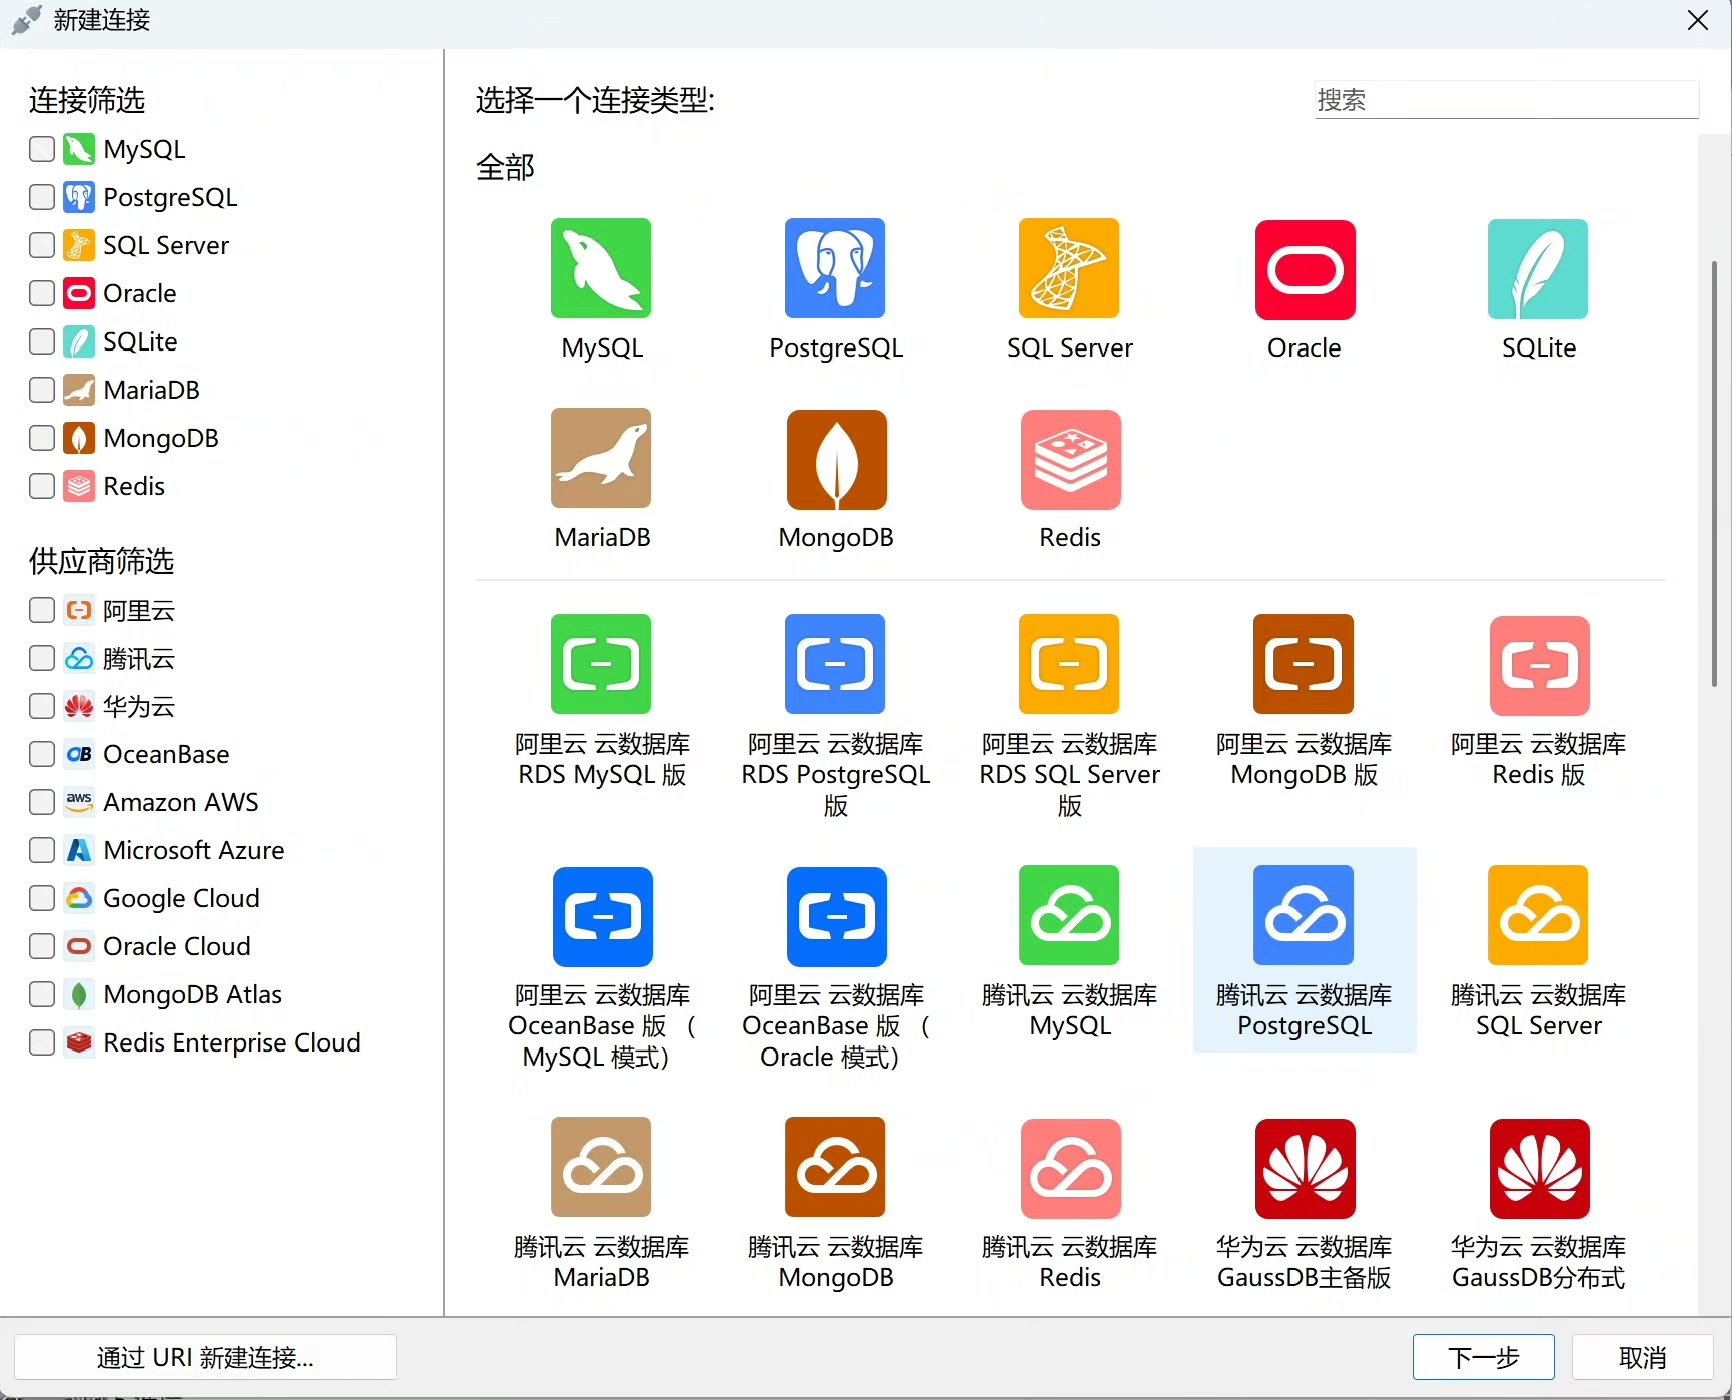Select the red Oracle connection icon
Image resolution: width=1732 pixels, height=1400 pixels.
(1305, 270)
